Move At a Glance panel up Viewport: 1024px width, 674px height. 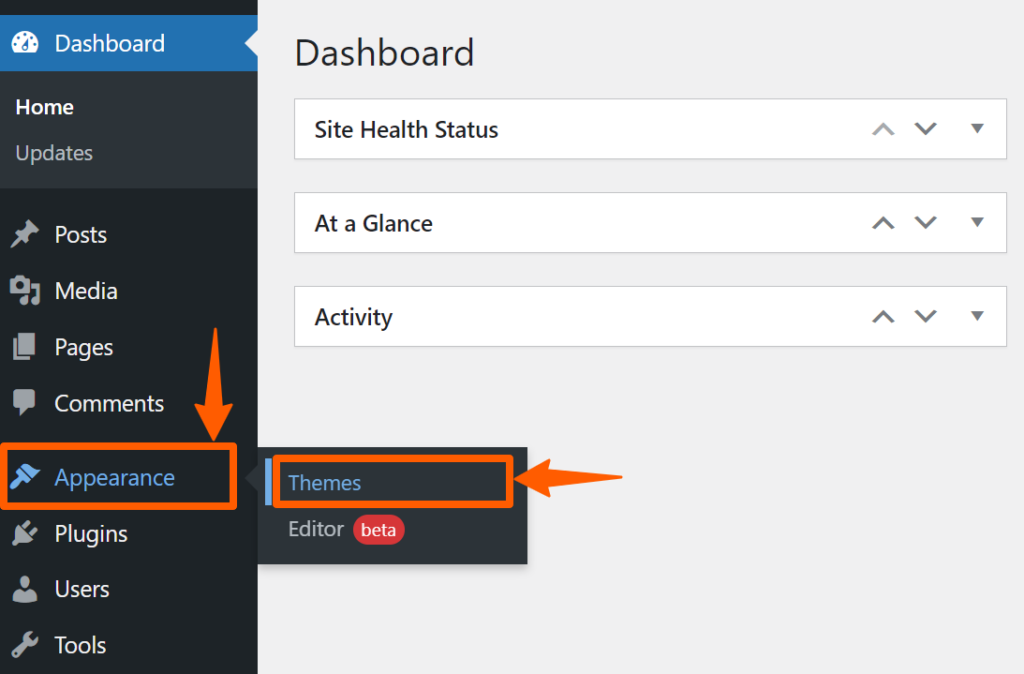tap(883, 223)
